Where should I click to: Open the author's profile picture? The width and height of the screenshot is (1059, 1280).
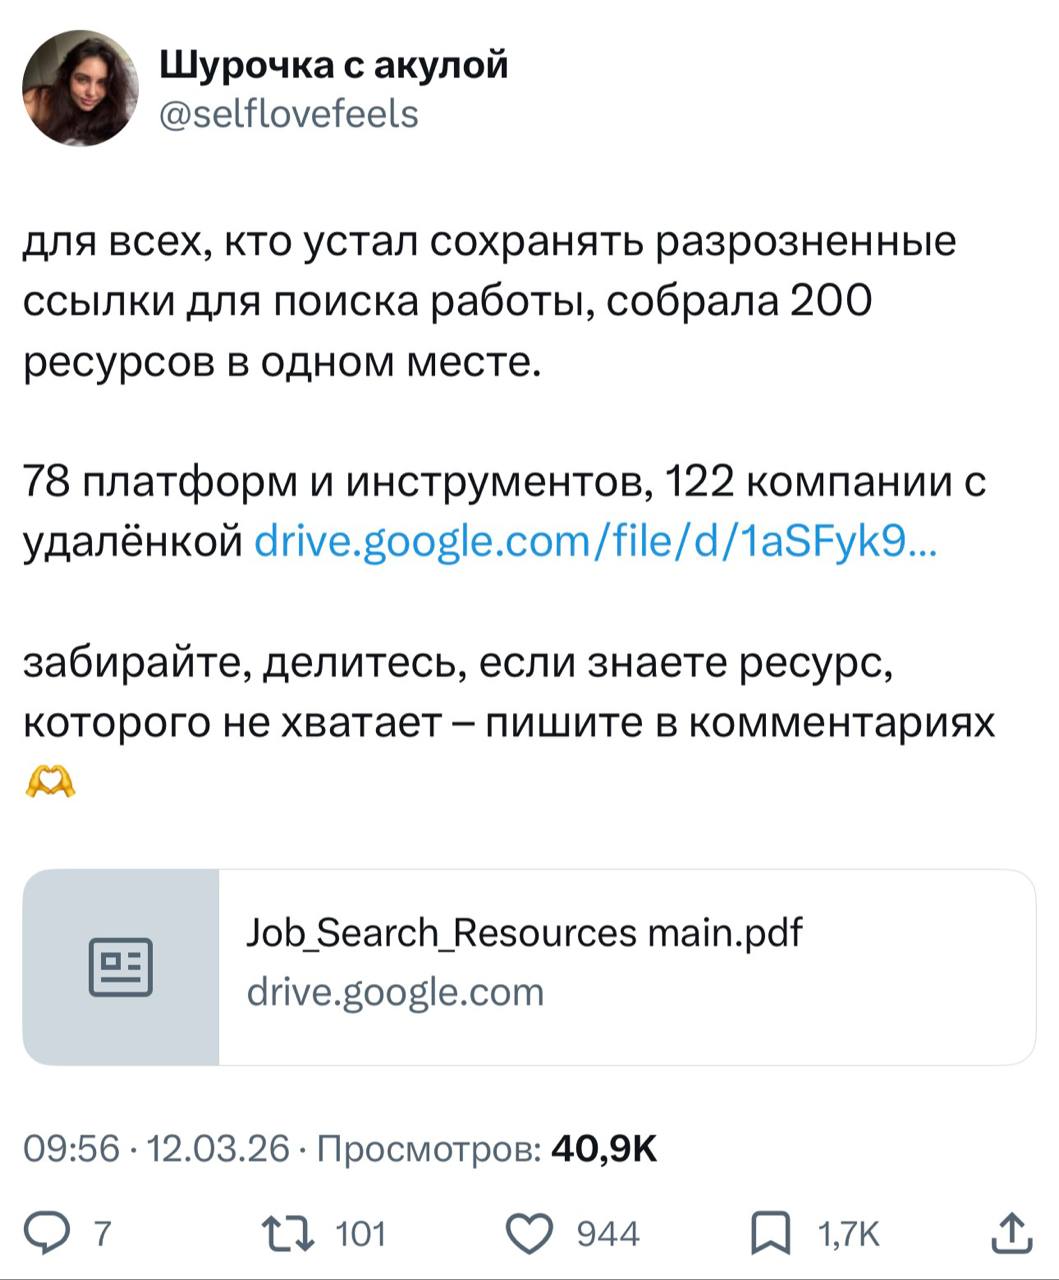[x=81, y=89]
